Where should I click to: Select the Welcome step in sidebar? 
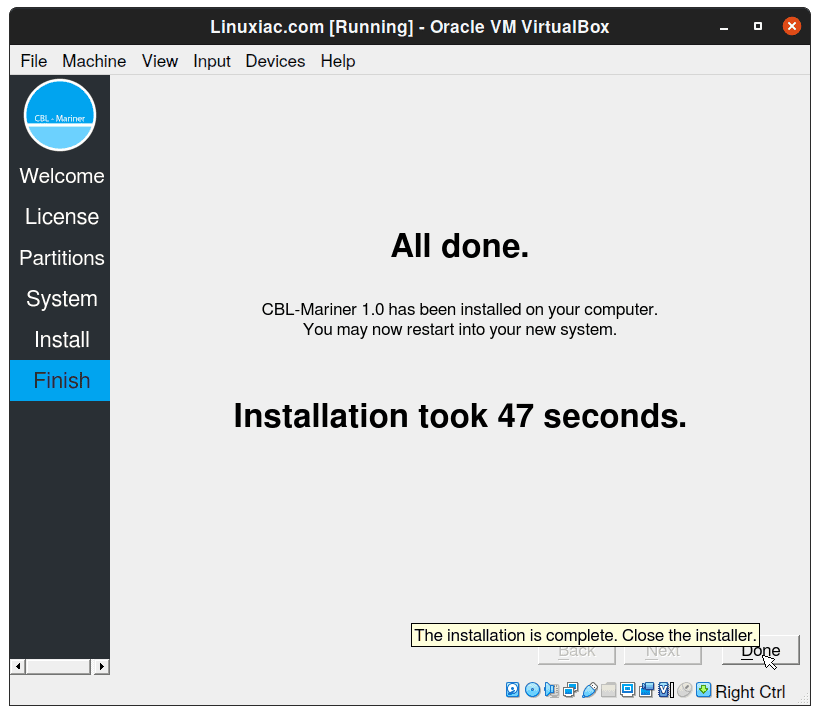(x=62, y=176)
